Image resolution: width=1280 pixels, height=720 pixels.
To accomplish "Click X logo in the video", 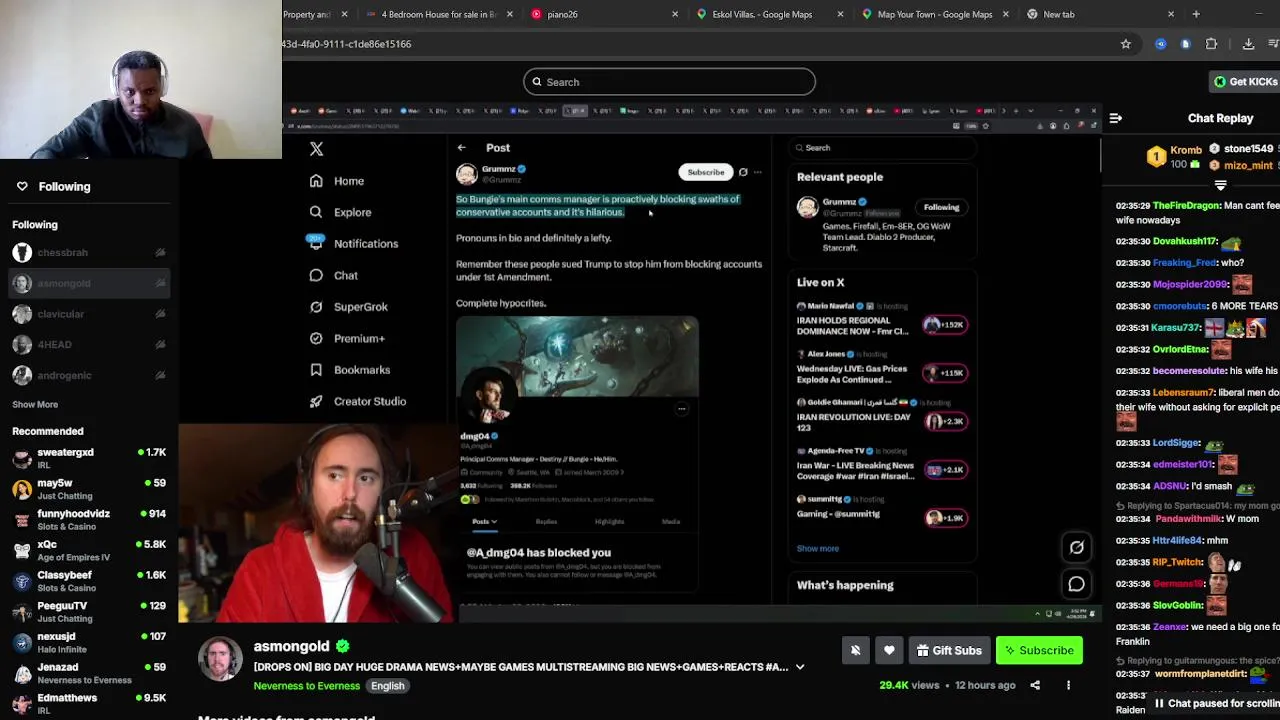I will pyautogui.click(x=316, y=149).
